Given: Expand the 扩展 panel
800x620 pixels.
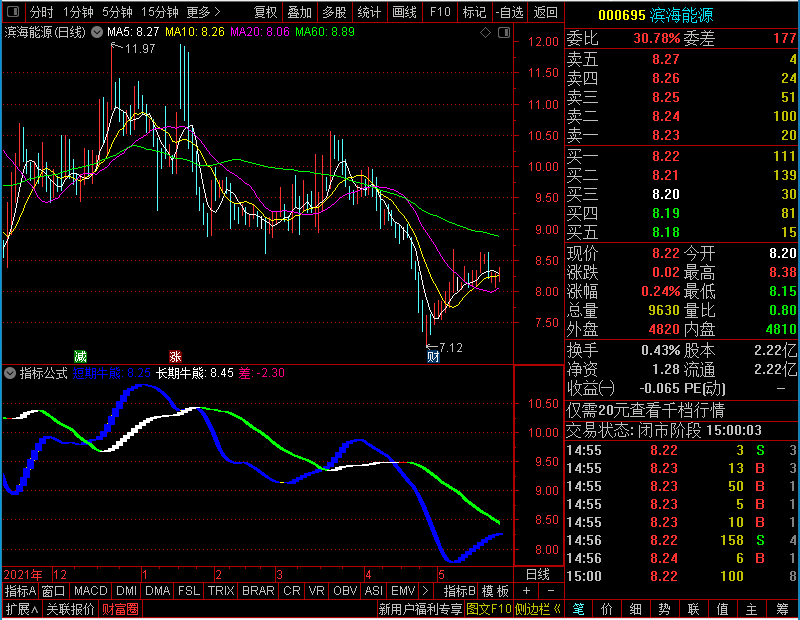Looking at the screenshot, I should [22, 609].
